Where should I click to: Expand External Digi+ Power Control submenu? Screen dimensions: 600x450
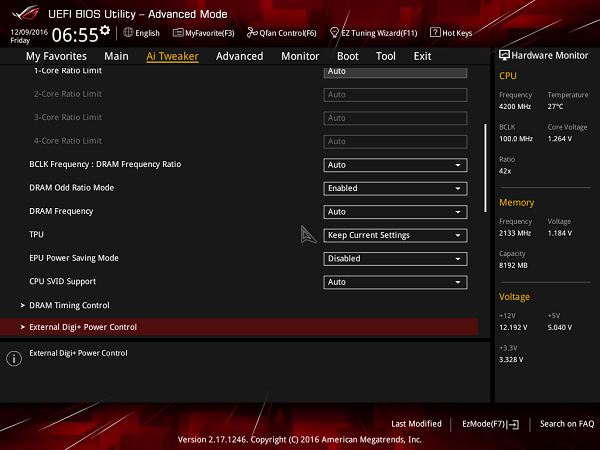[239, 327]
